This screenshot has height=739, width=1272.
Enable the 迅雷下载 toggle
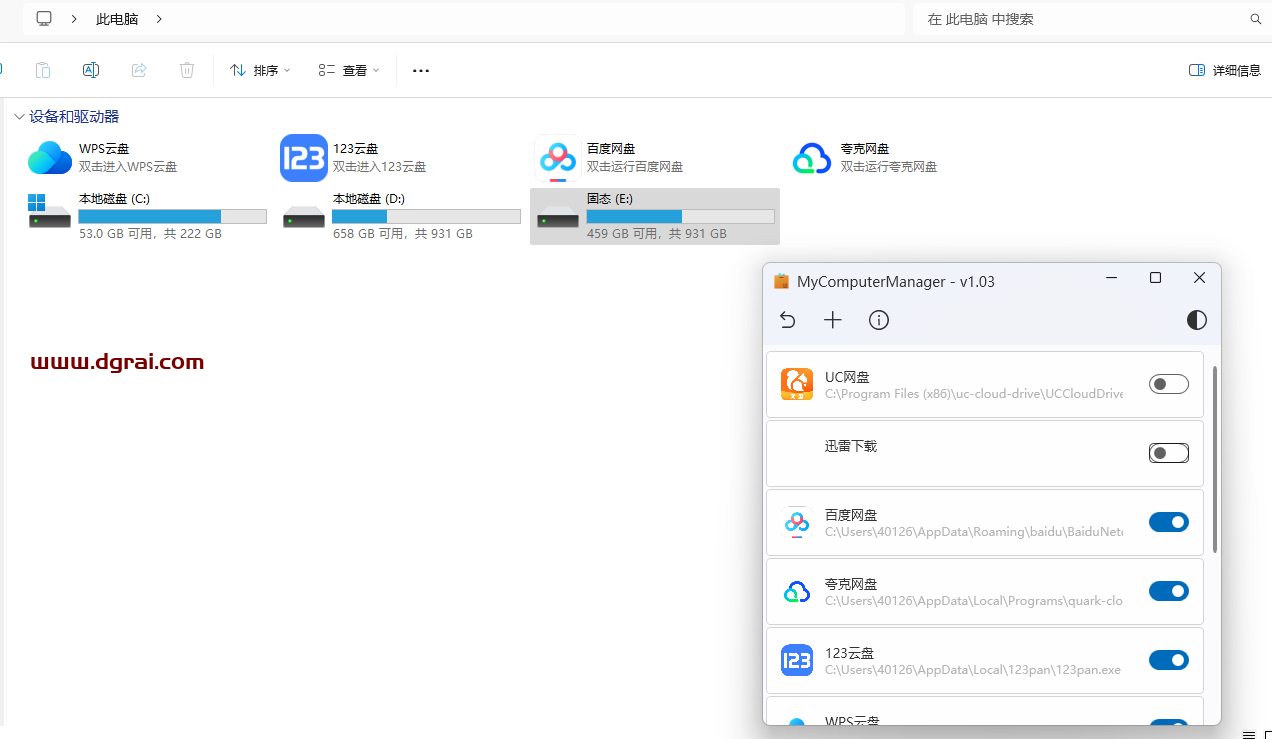tap(1169, 453)
